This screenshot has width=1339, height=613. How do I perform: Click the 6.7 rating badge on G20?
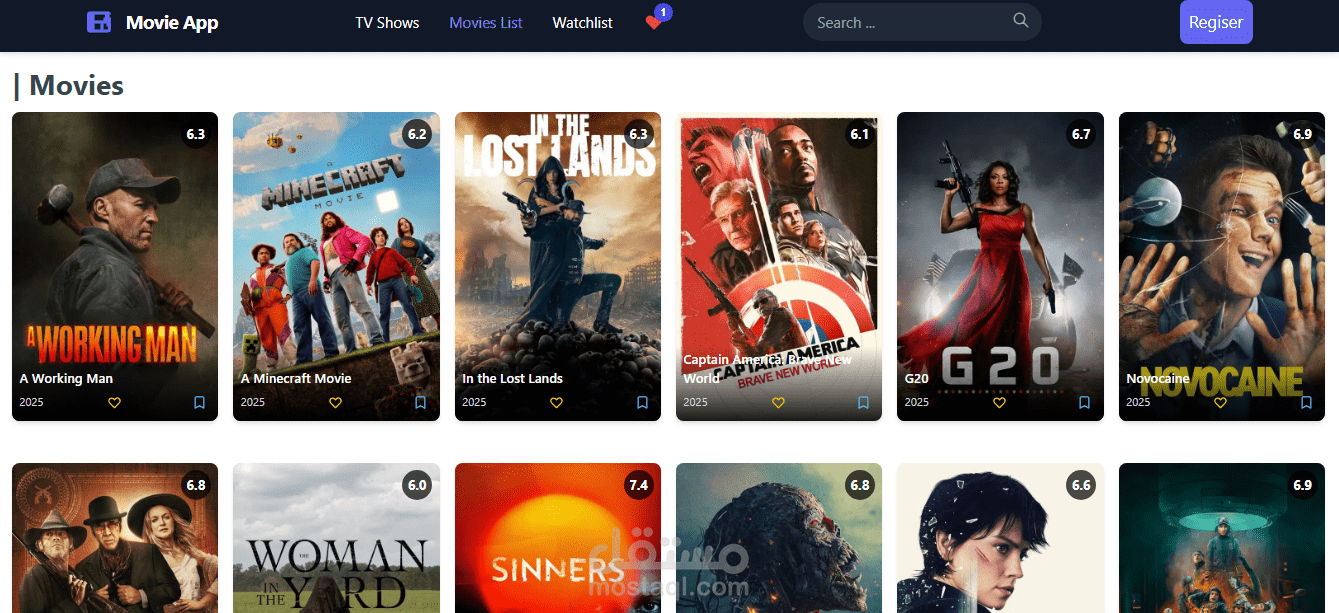point(1081,134)
